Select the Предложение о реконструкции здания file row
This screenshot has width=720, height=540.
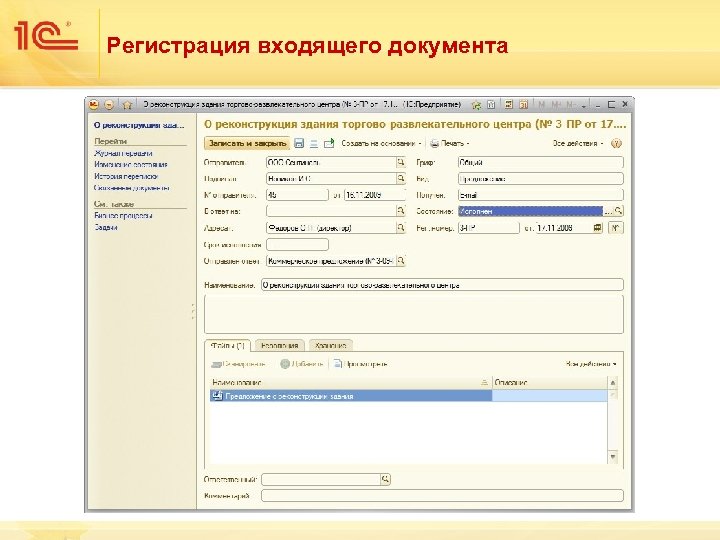click(409, 396)
